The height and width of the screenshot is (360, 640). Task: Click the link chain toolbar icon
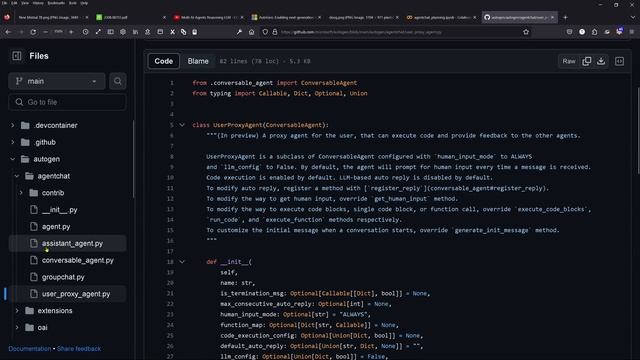(184, 32)
